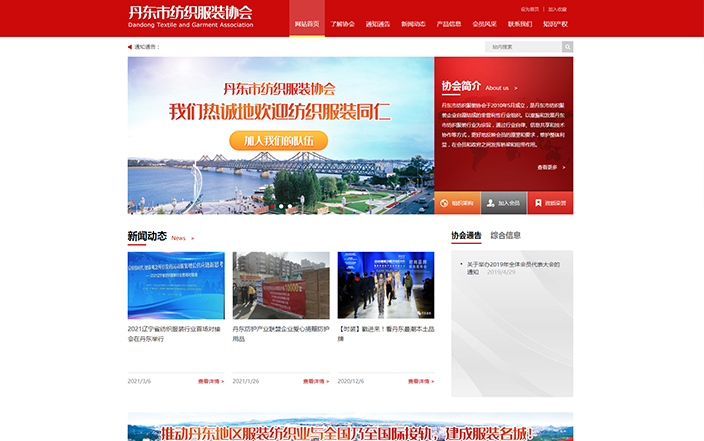Open the fashion show news thumbnail
This screenshot has width=704, height=441.
click(385, 285)
